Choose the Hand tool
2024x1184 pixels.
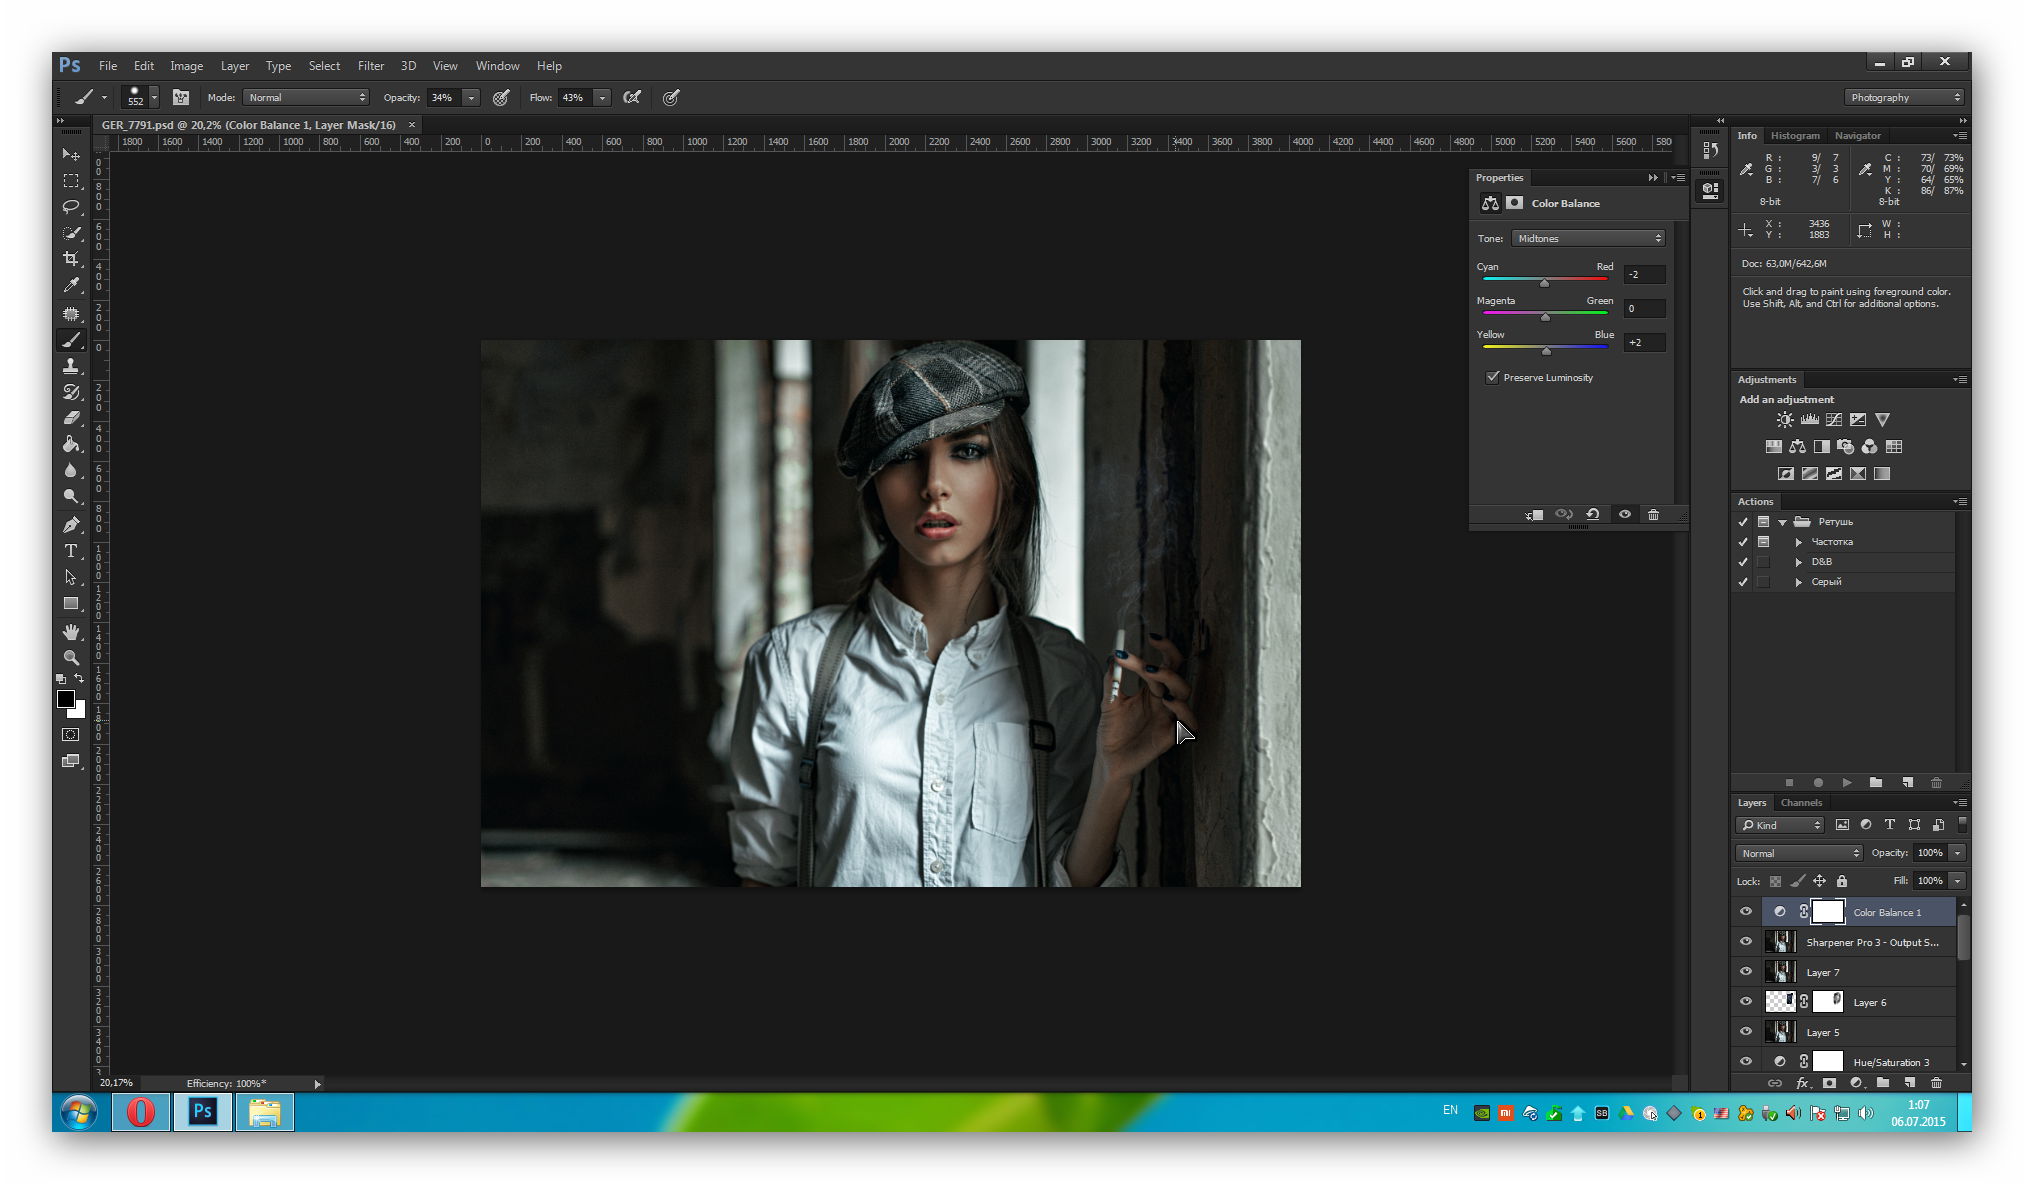[71, 632]
